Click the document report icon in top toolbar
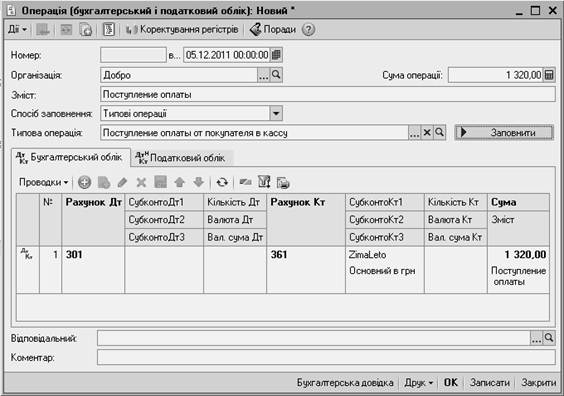564x396 pixels. click(x=109, y=29)
